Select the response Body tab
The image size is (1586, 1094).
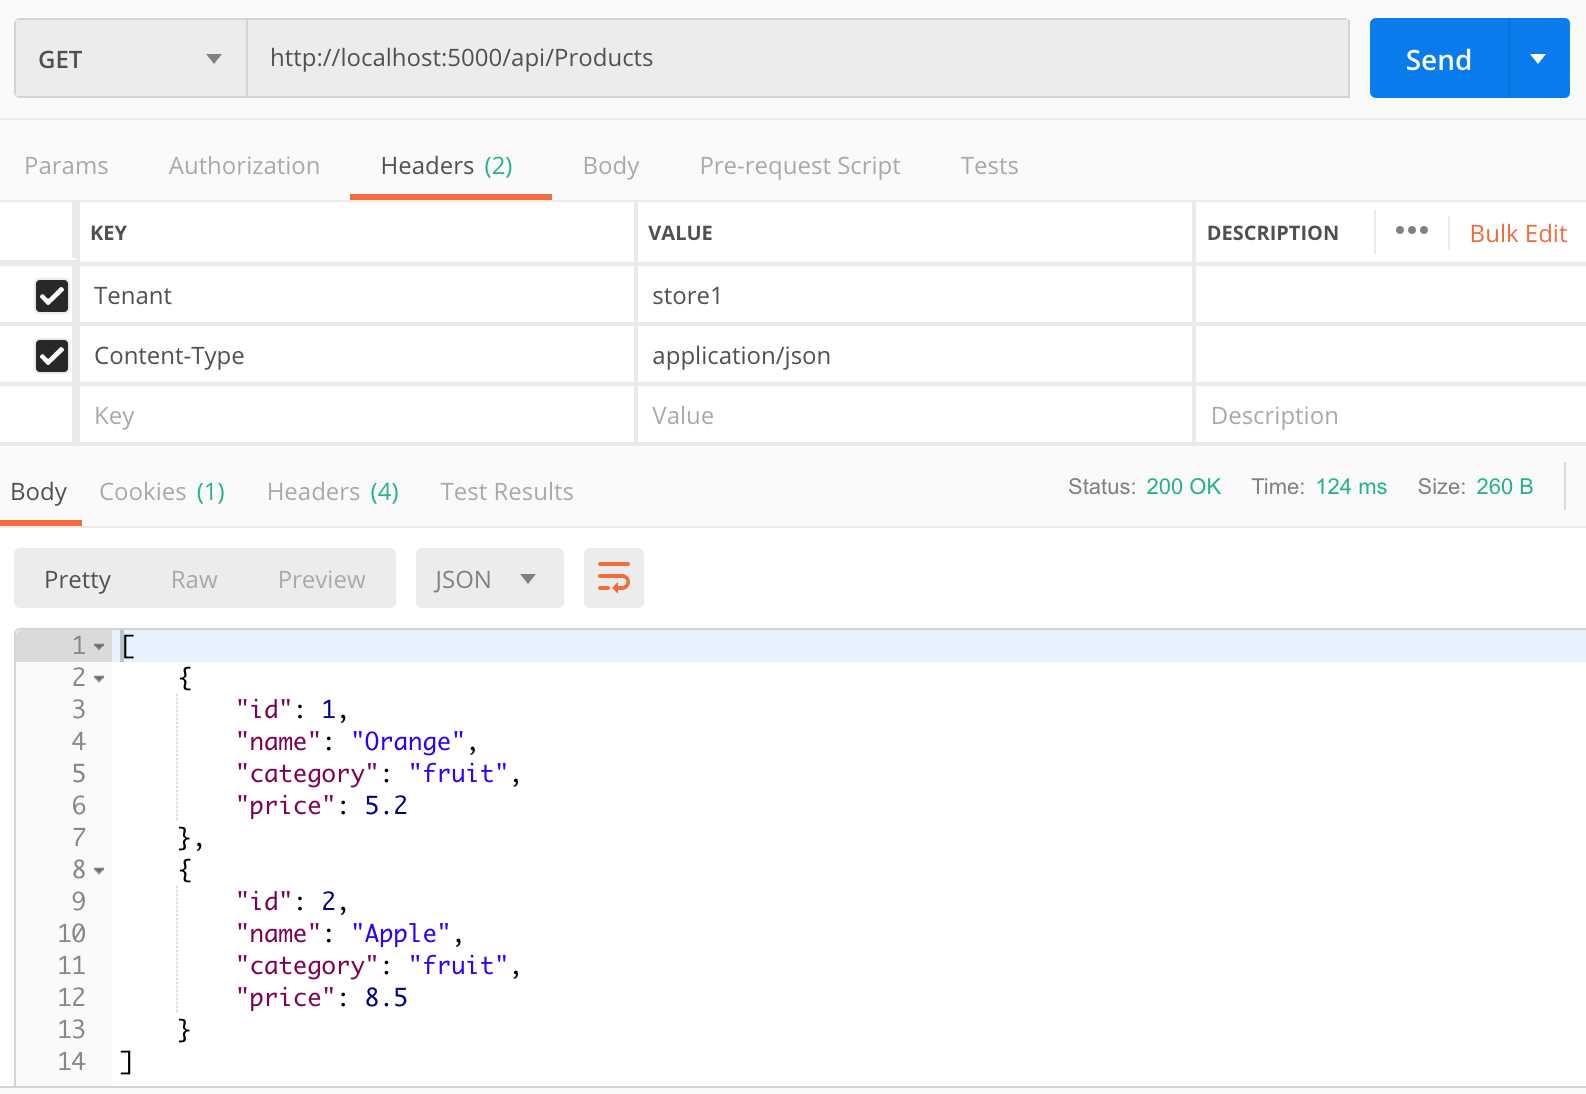(39, 492)
